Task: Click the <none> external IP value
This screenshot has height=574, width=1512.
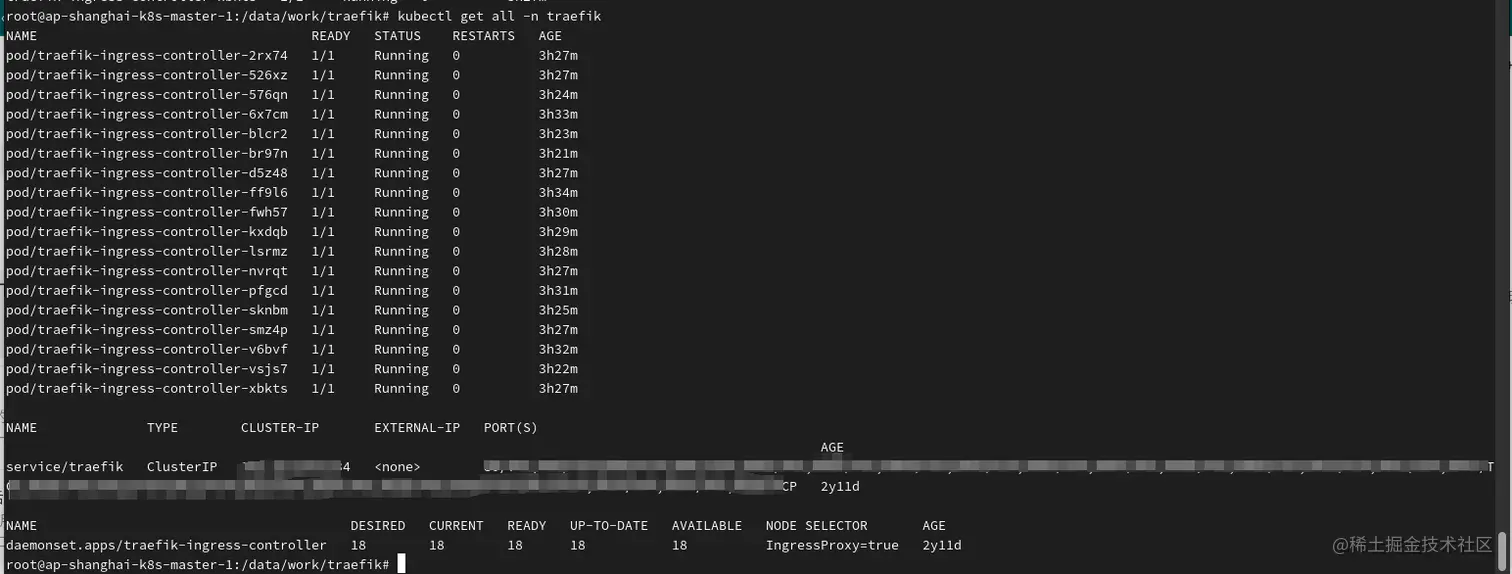Action: (x=398, y=467)
